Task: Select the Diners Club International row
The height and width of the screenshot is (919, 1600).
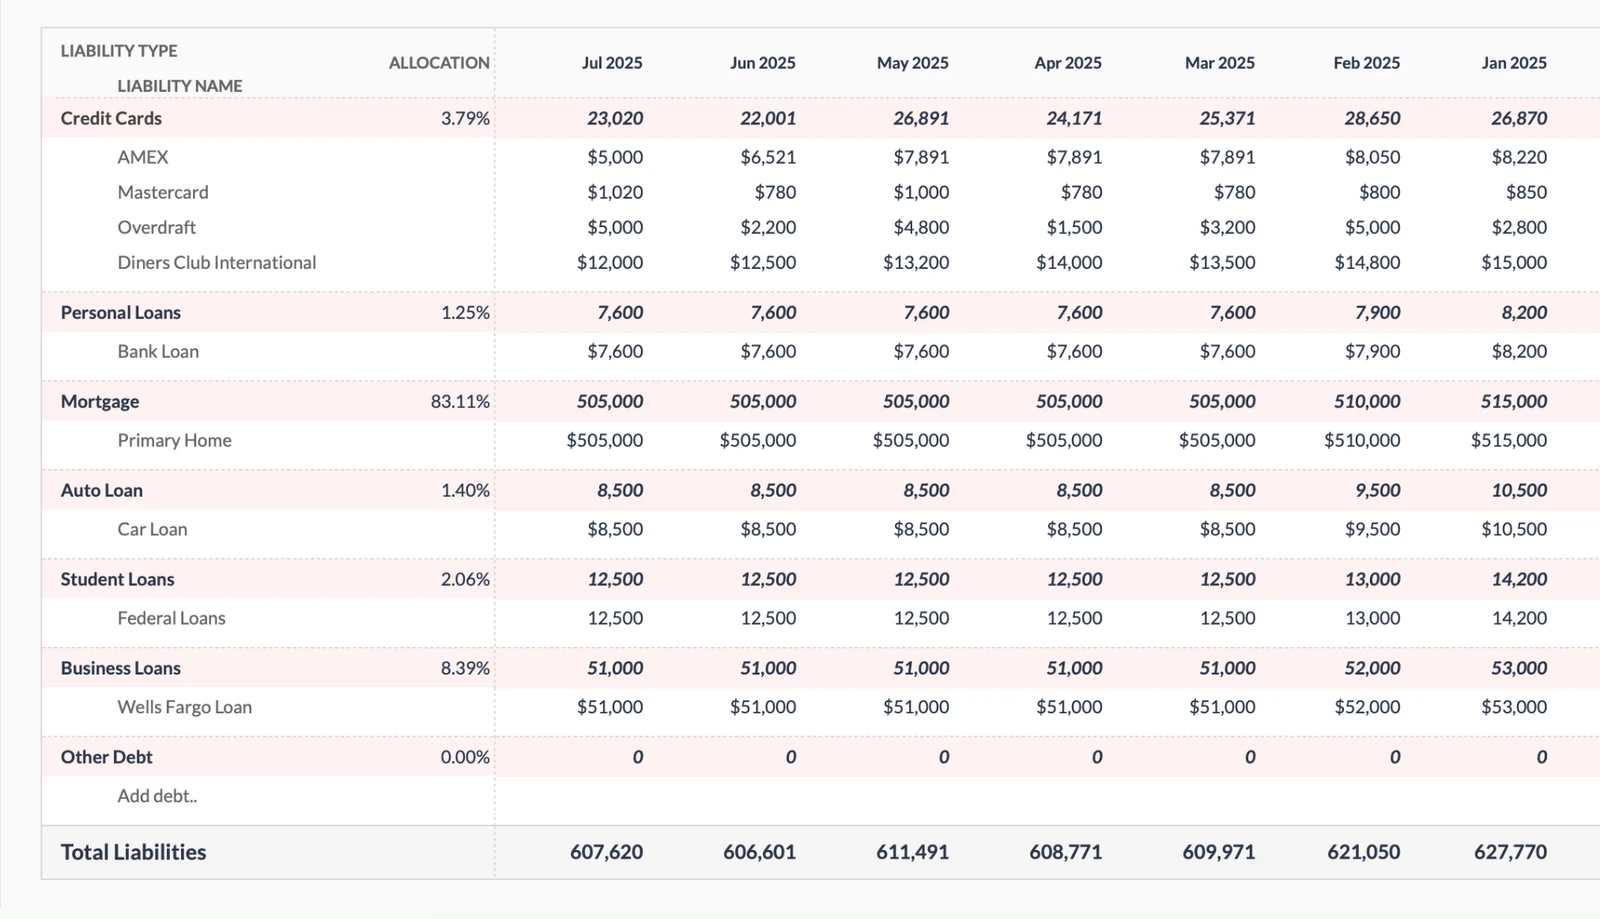Action: pos(216,262)
